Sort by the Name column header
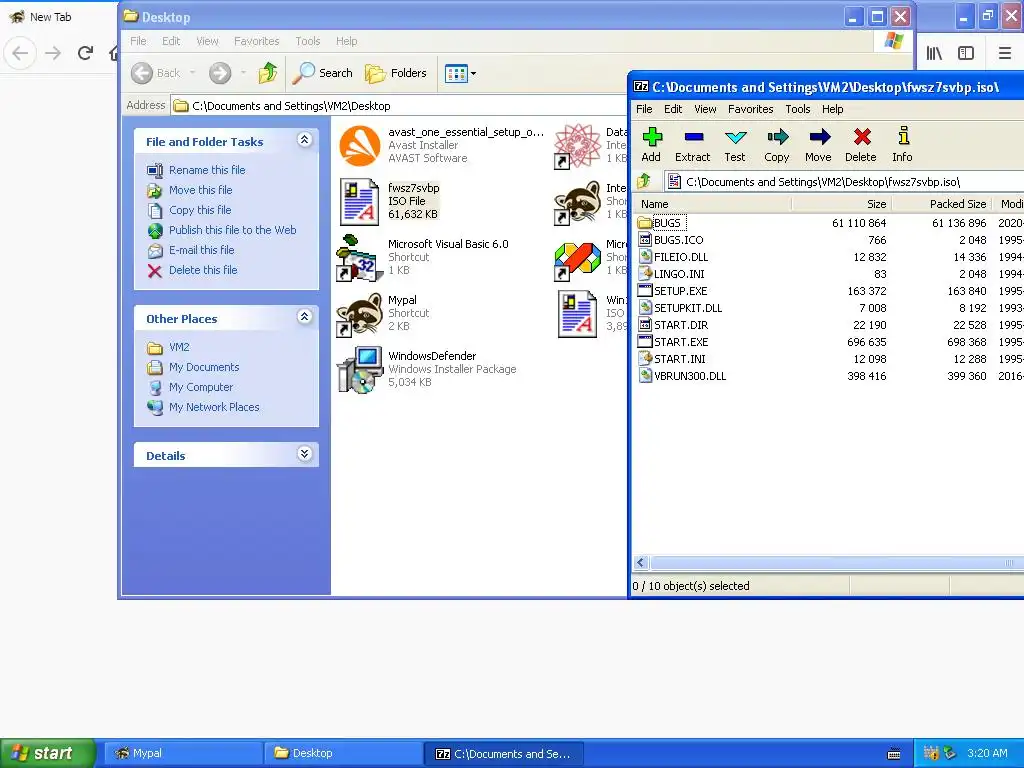Screen dimensions: 1024x768 pos(712,204)
